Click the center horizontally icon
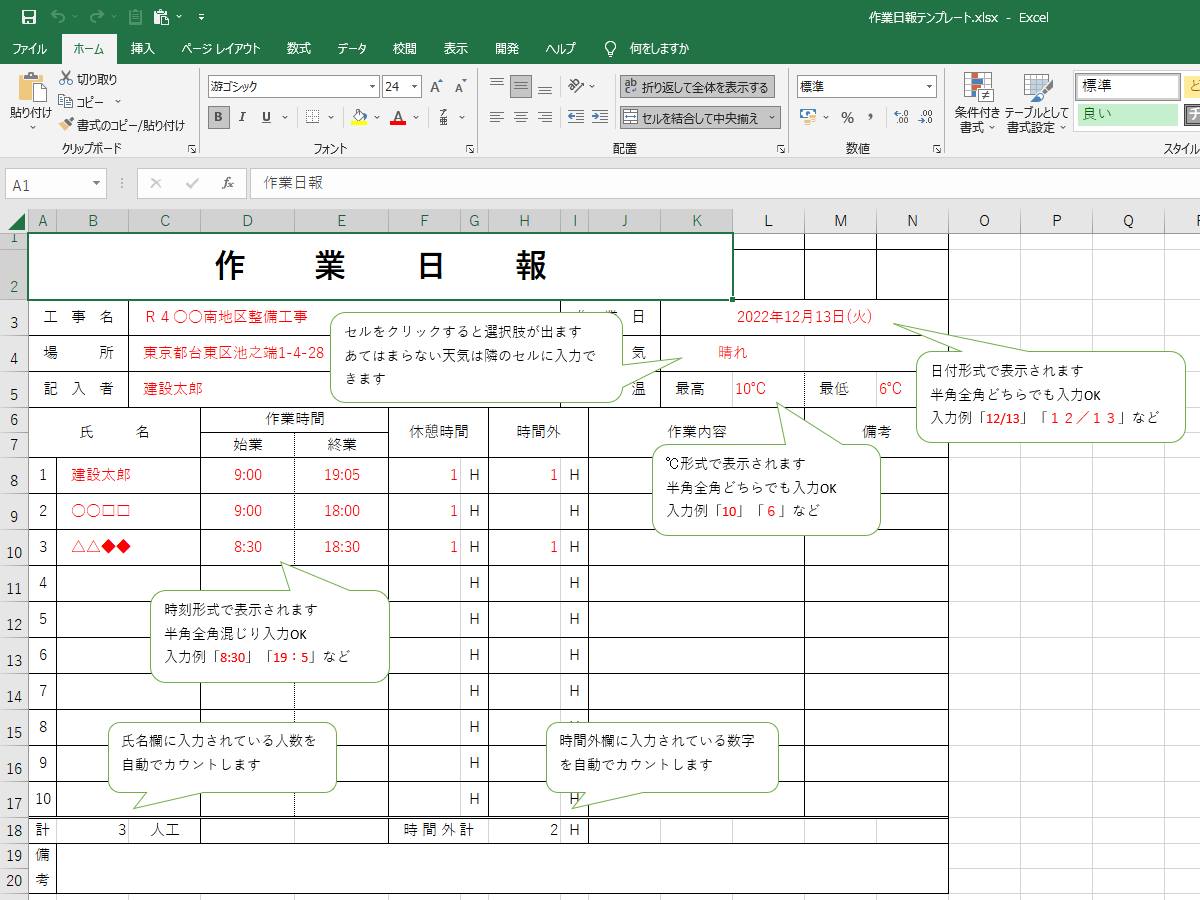This screenshot has width=1200, height=900. click(520, 117)
